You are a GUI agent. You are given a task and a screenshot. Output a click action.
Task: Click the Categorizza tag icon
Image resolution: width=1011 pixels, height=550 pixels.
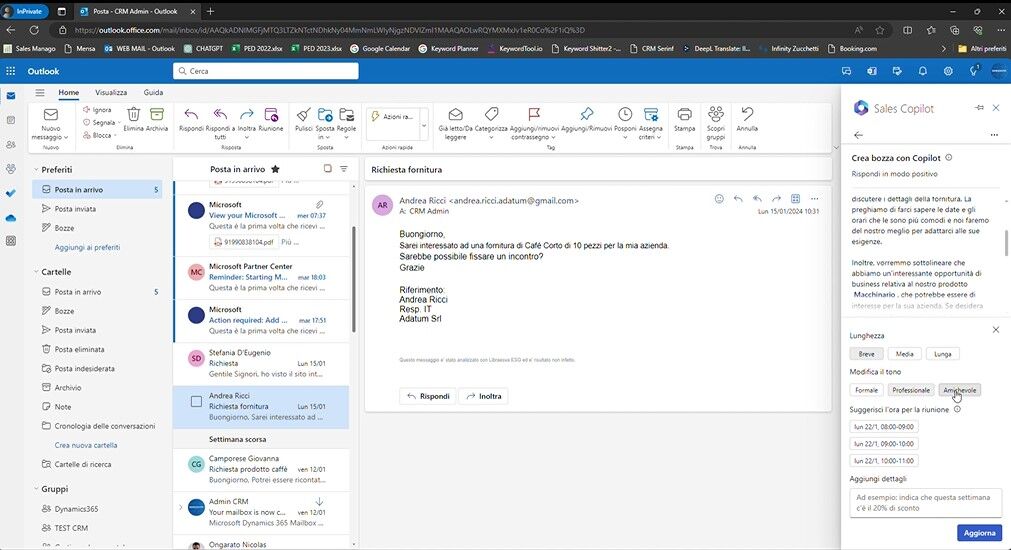tap(491, 114)
